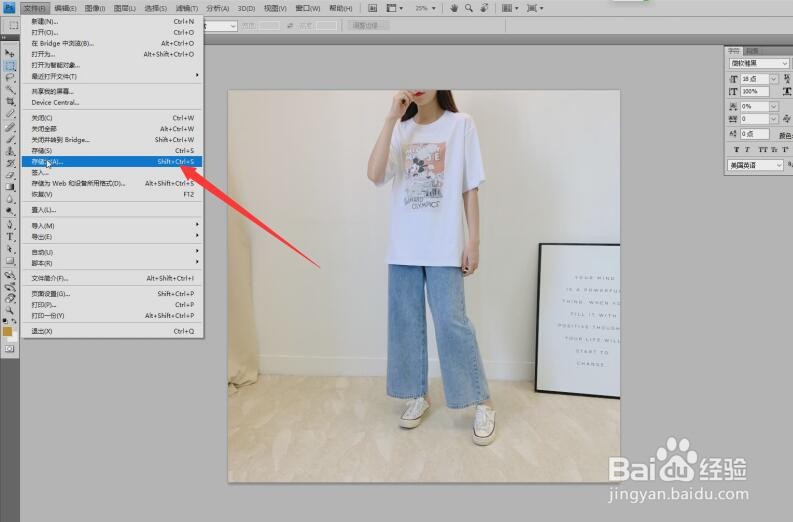793x522 pixels.
Task: Select the Horizontal Type tool
Action: [10, 237]
